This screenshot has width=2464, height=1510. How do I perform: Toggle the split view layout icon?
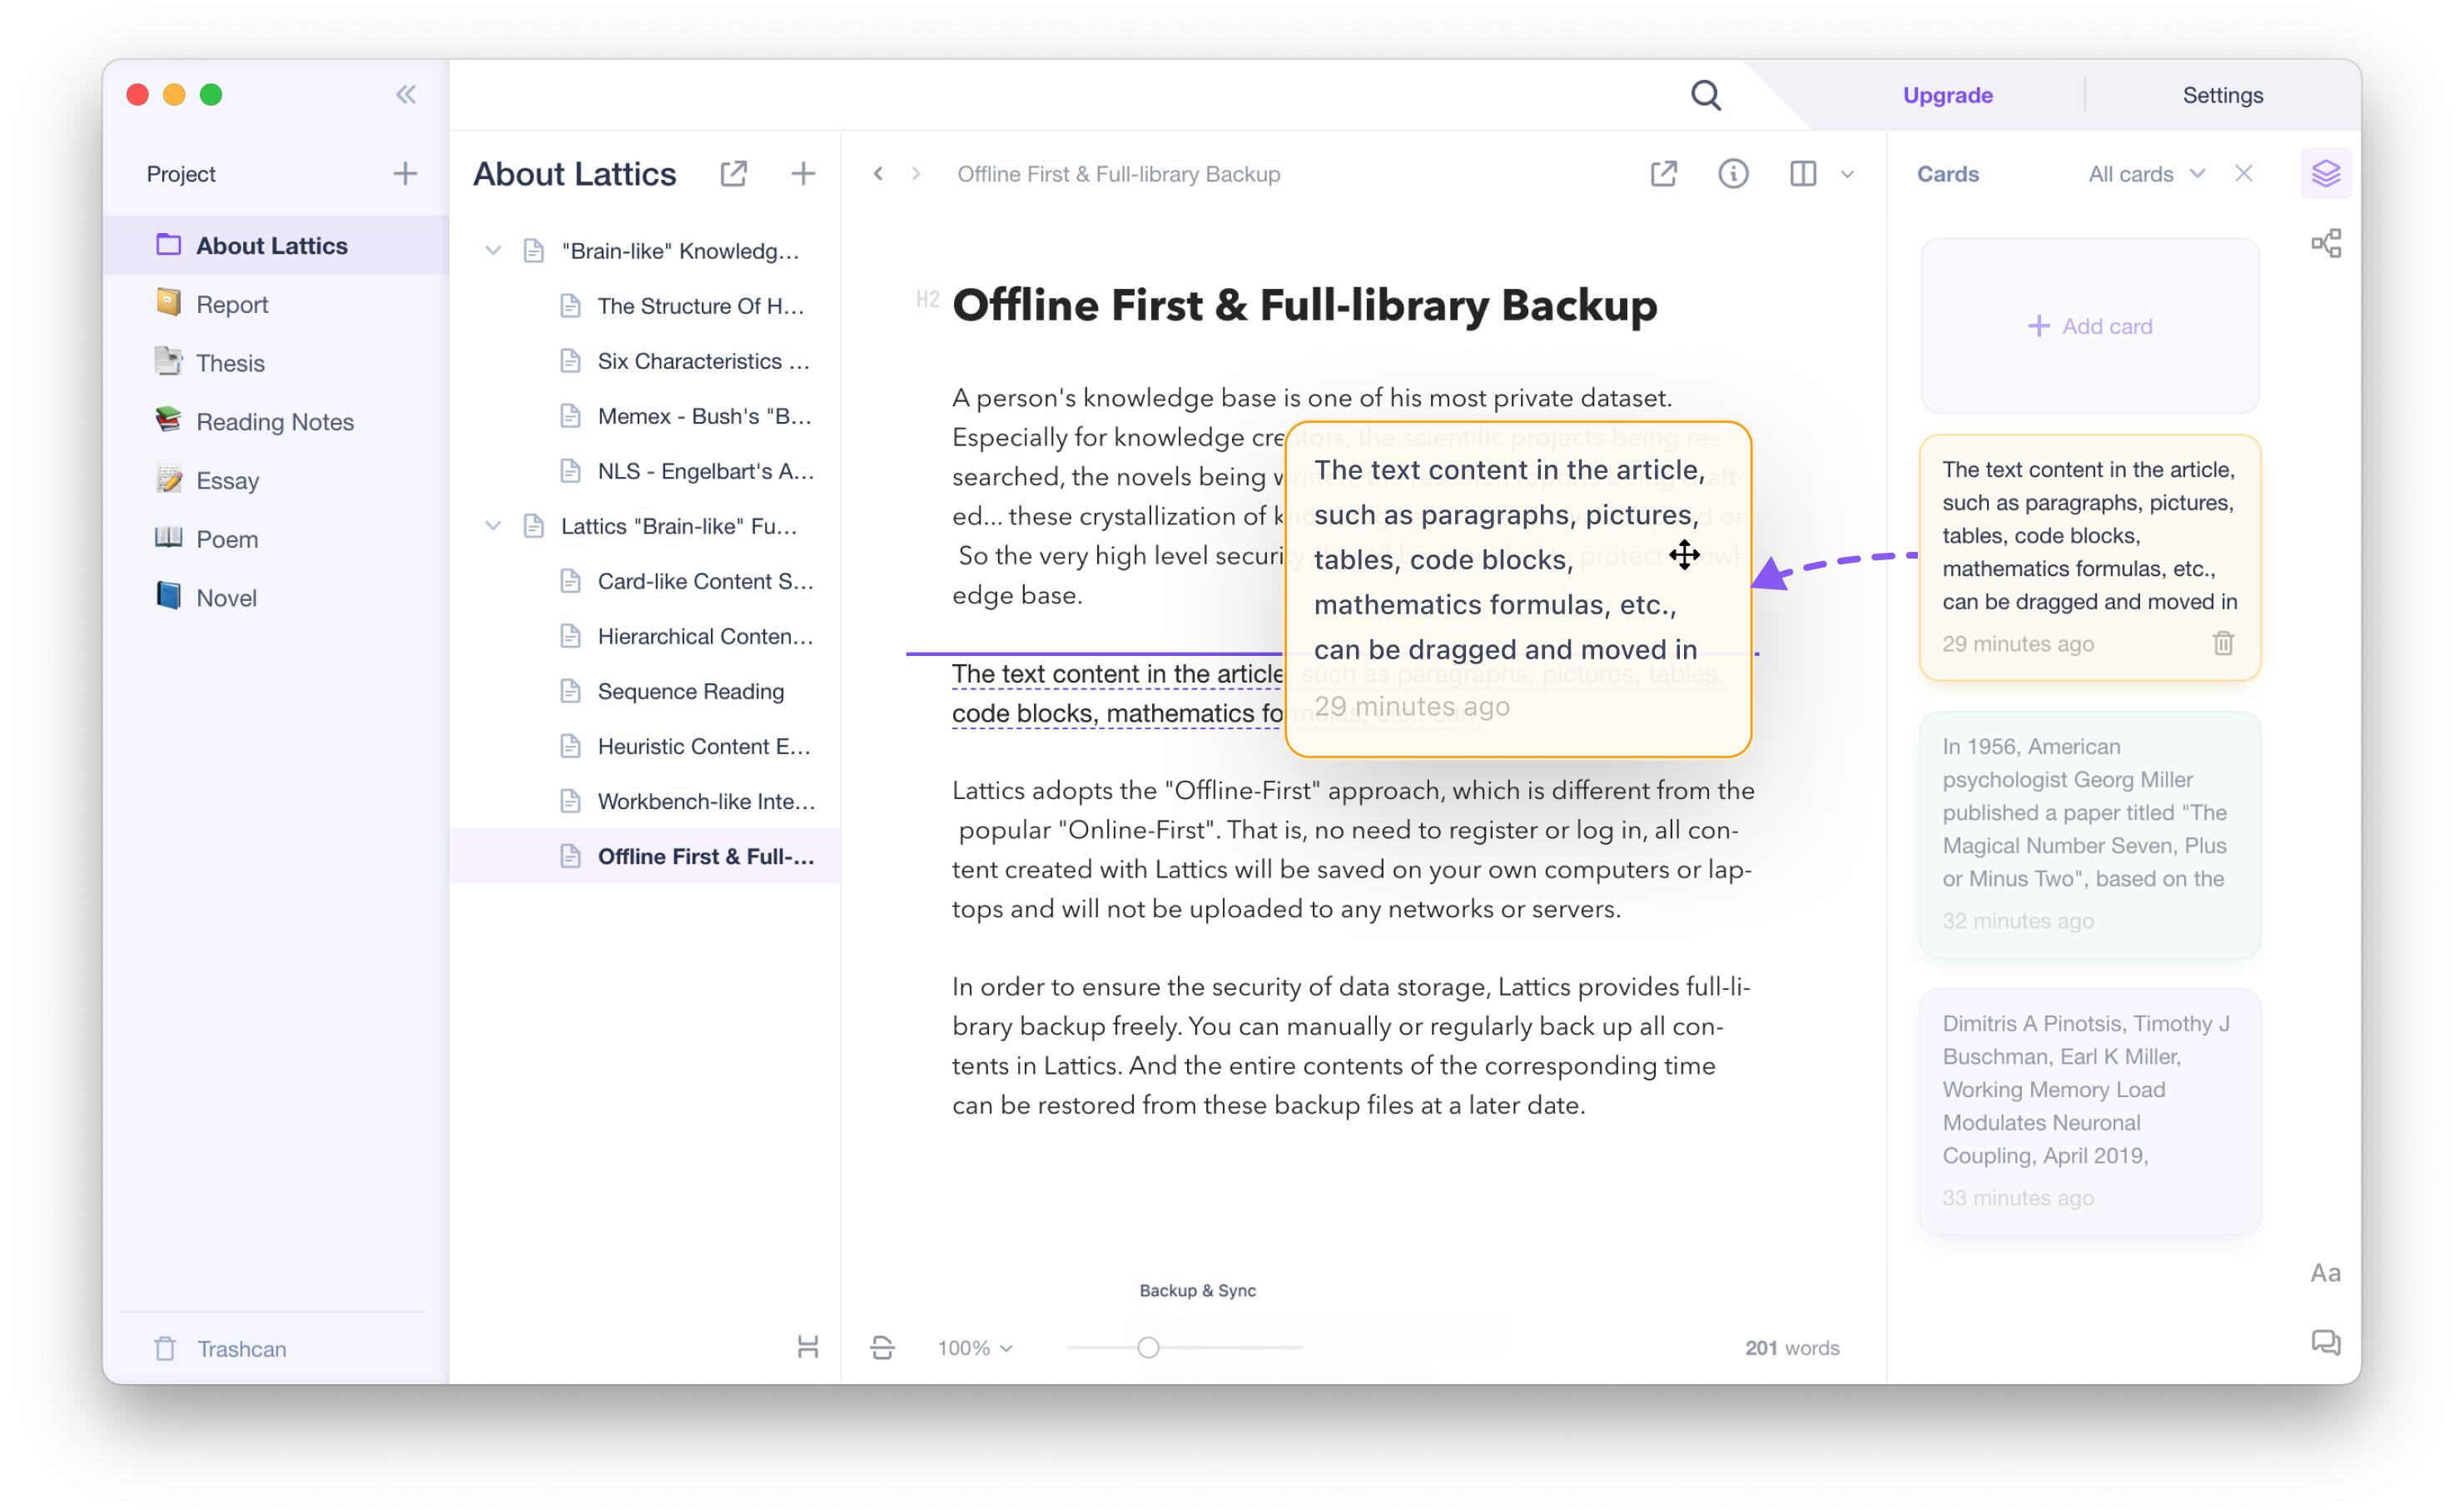(x=1802, y=174)
